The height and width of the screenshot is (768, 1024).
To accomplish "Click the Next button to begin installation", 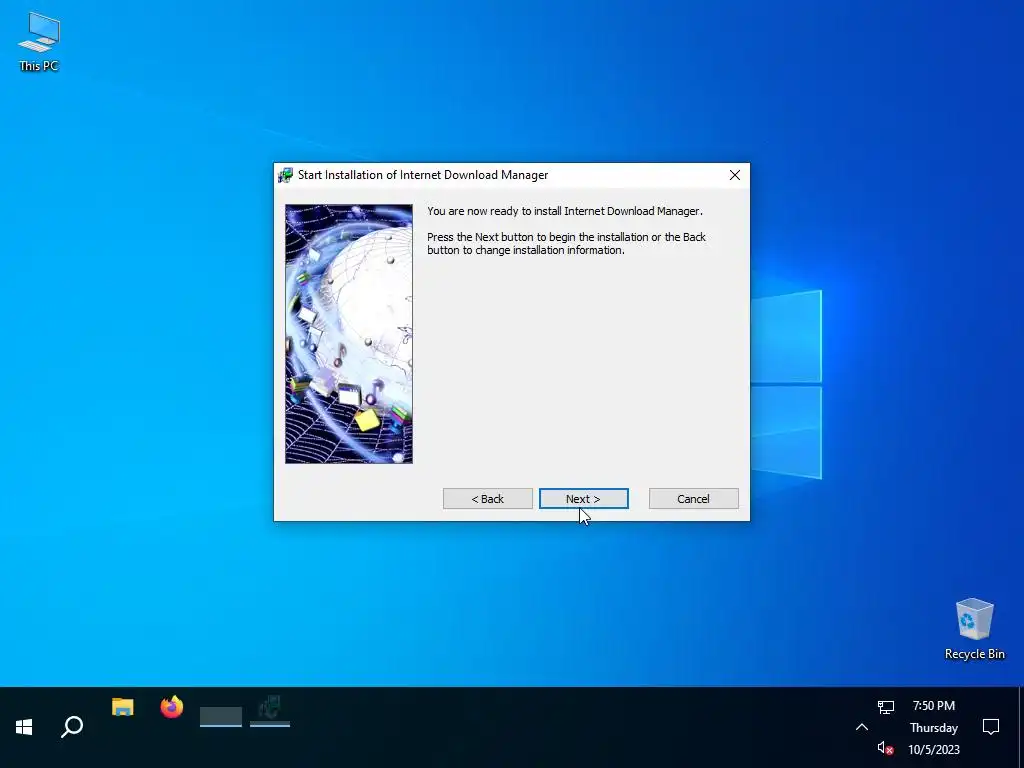I will [x=583, y=498].
